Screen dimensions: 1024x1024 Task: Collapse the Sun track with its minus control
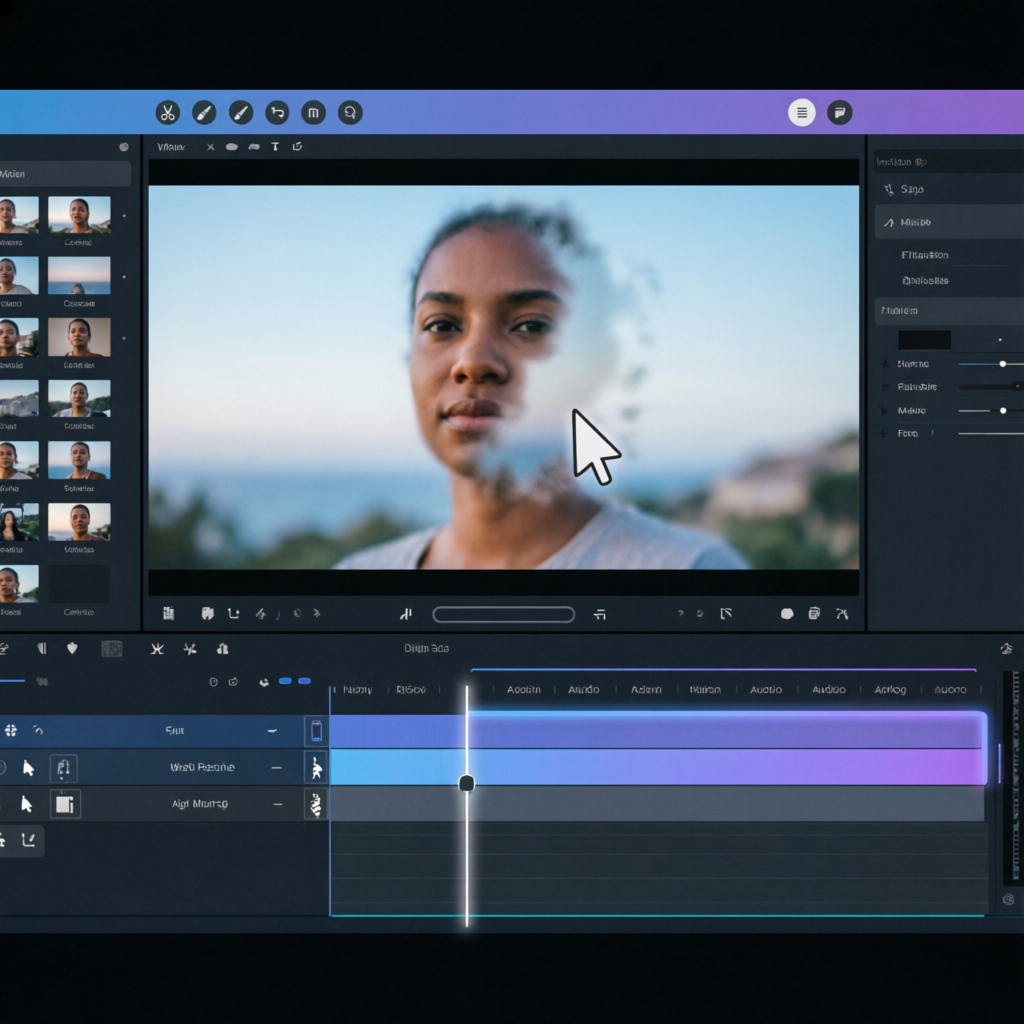coord(275,731)
